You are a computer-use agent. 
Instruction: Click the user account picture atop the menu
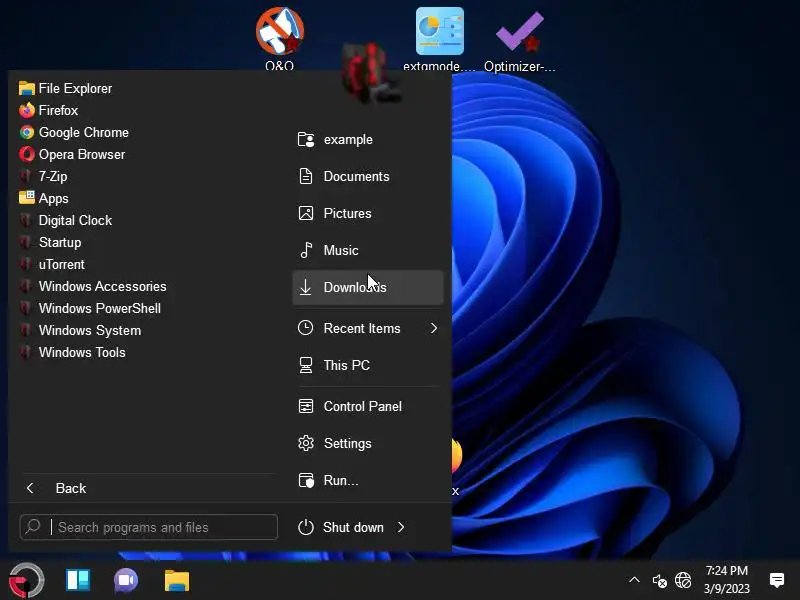[x=371, y=71]
